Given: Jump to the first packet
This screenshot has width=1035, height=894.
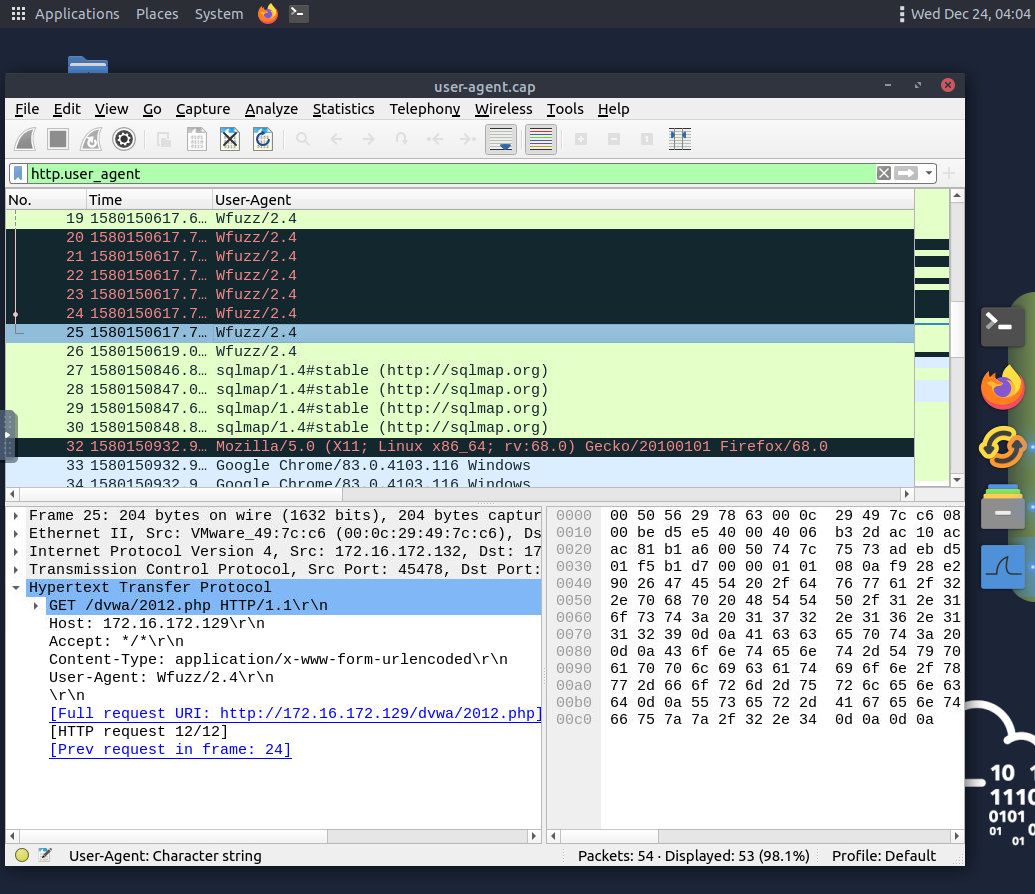Looking at the screenshot, I should click(x=435, y=139).
